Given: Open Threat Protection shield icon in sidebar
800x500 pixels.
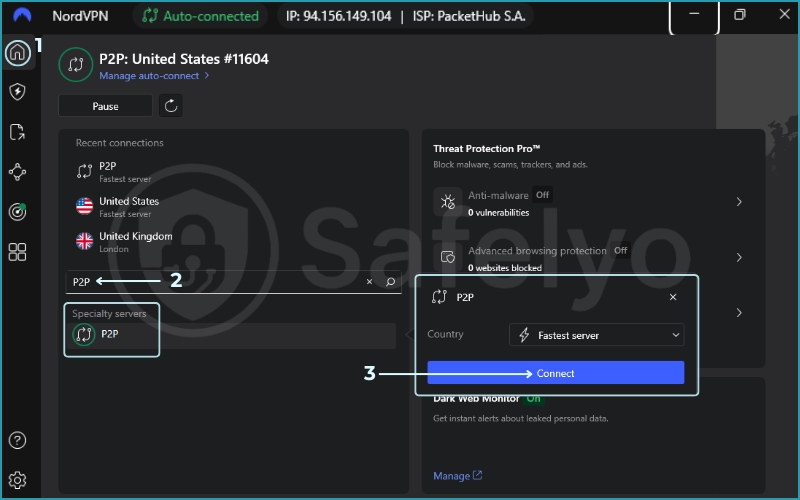Looking at the screenshot, I should [x=17, y=92].
